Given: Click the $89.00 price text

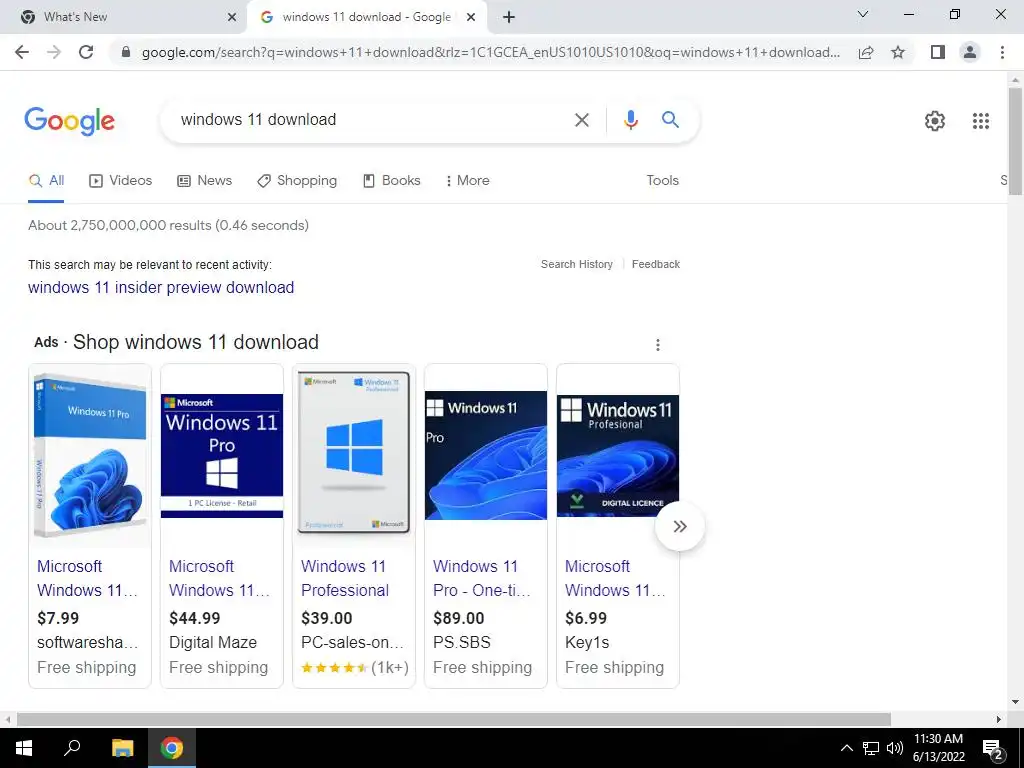Looking at the screenshot, I should [x=458, y=618].
